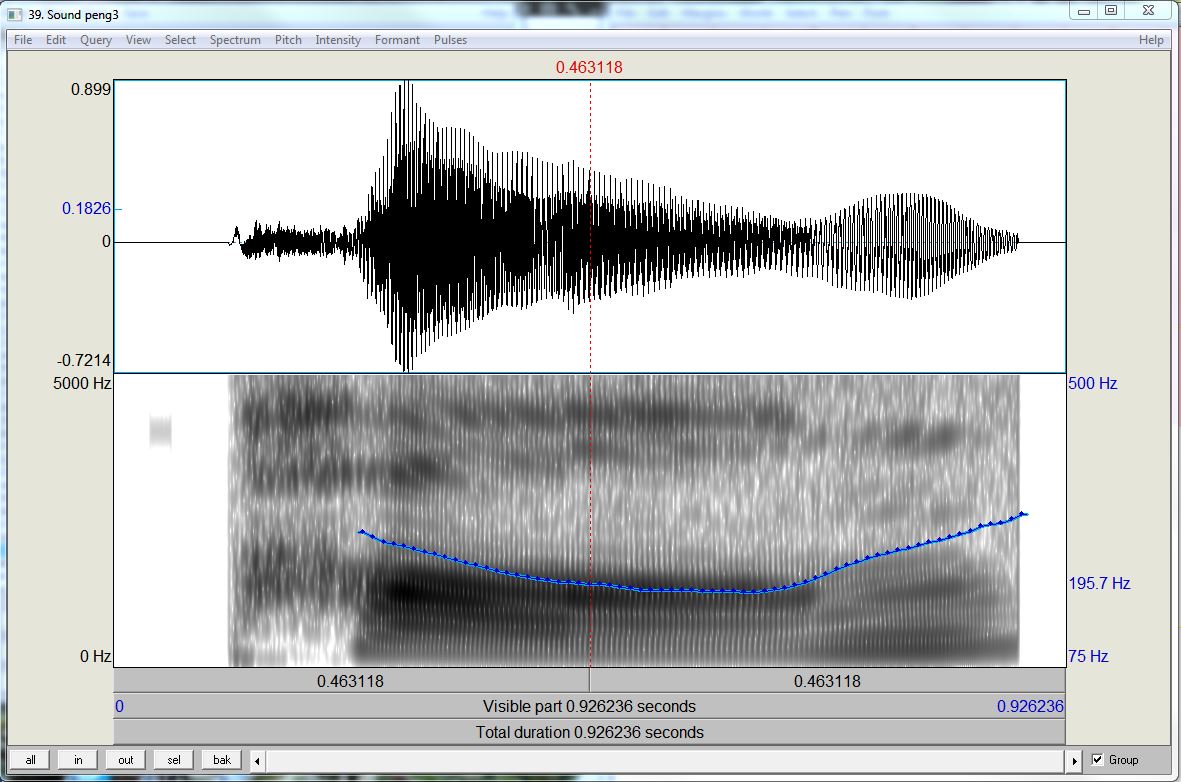Viewport: 1181px width, 782px height.
Task: Open the Select menu
Action: coord(180,40)
